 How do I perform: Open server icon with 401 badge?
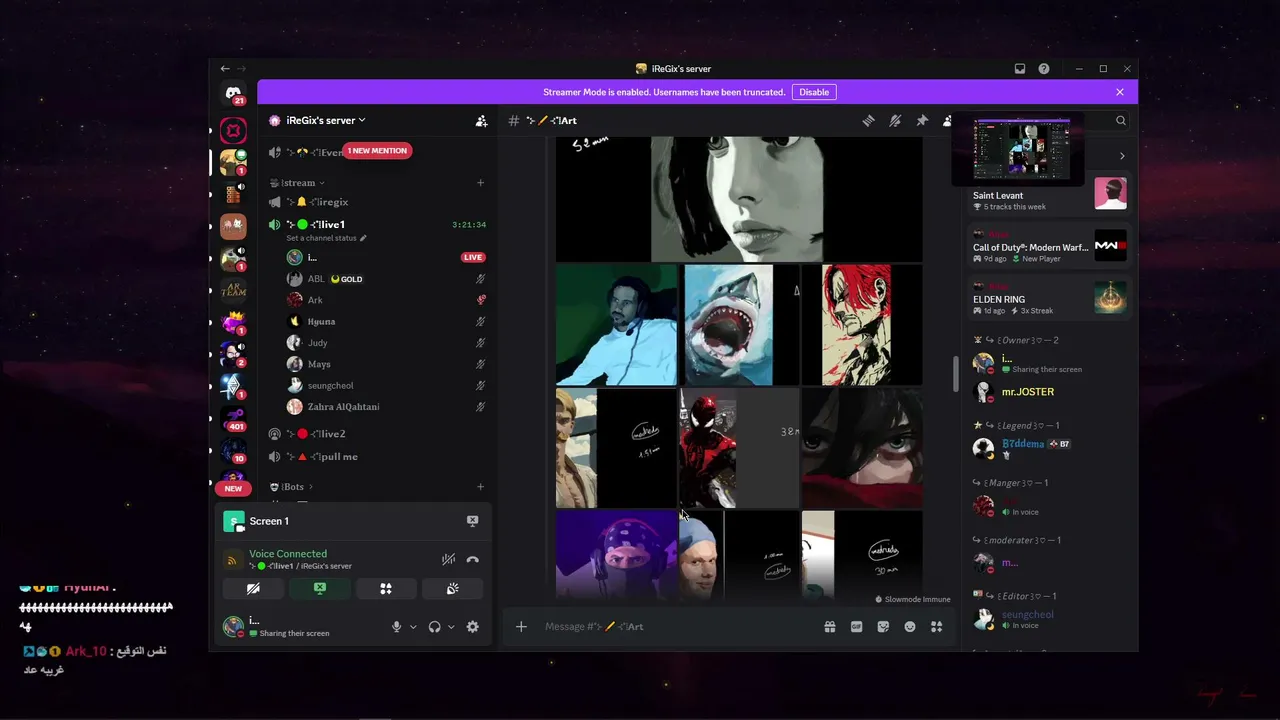(234, 419)
